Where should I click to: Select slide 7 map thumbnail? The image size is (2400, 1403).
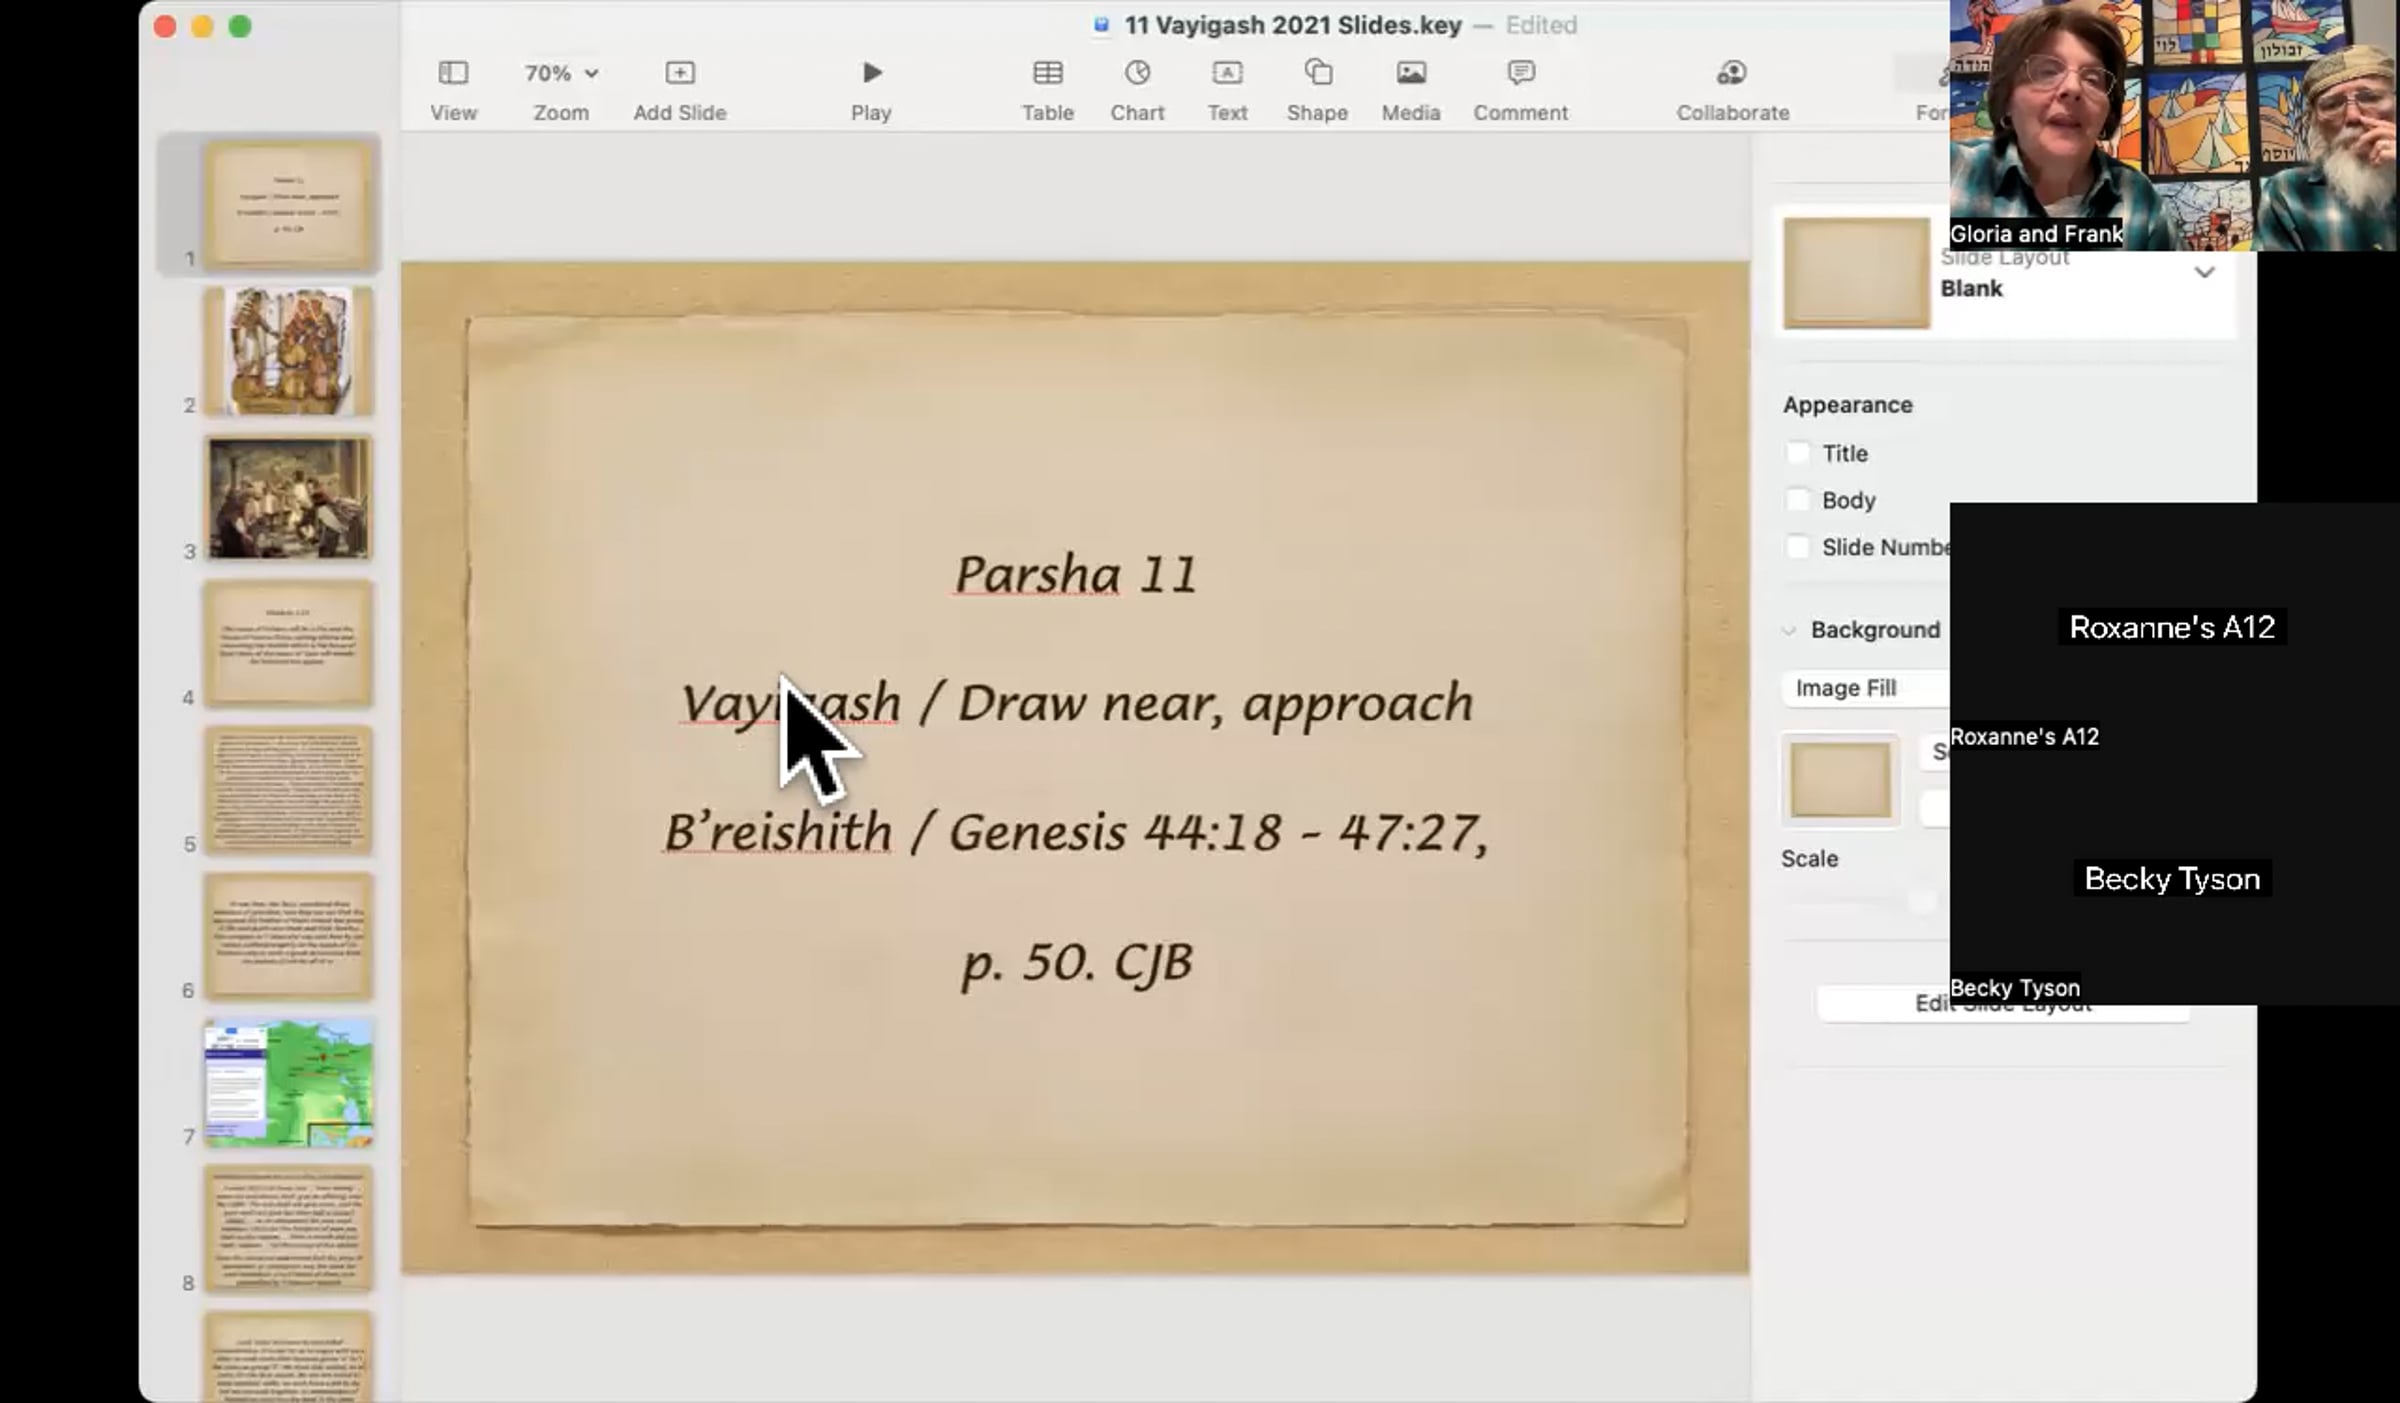[288, 1083]
